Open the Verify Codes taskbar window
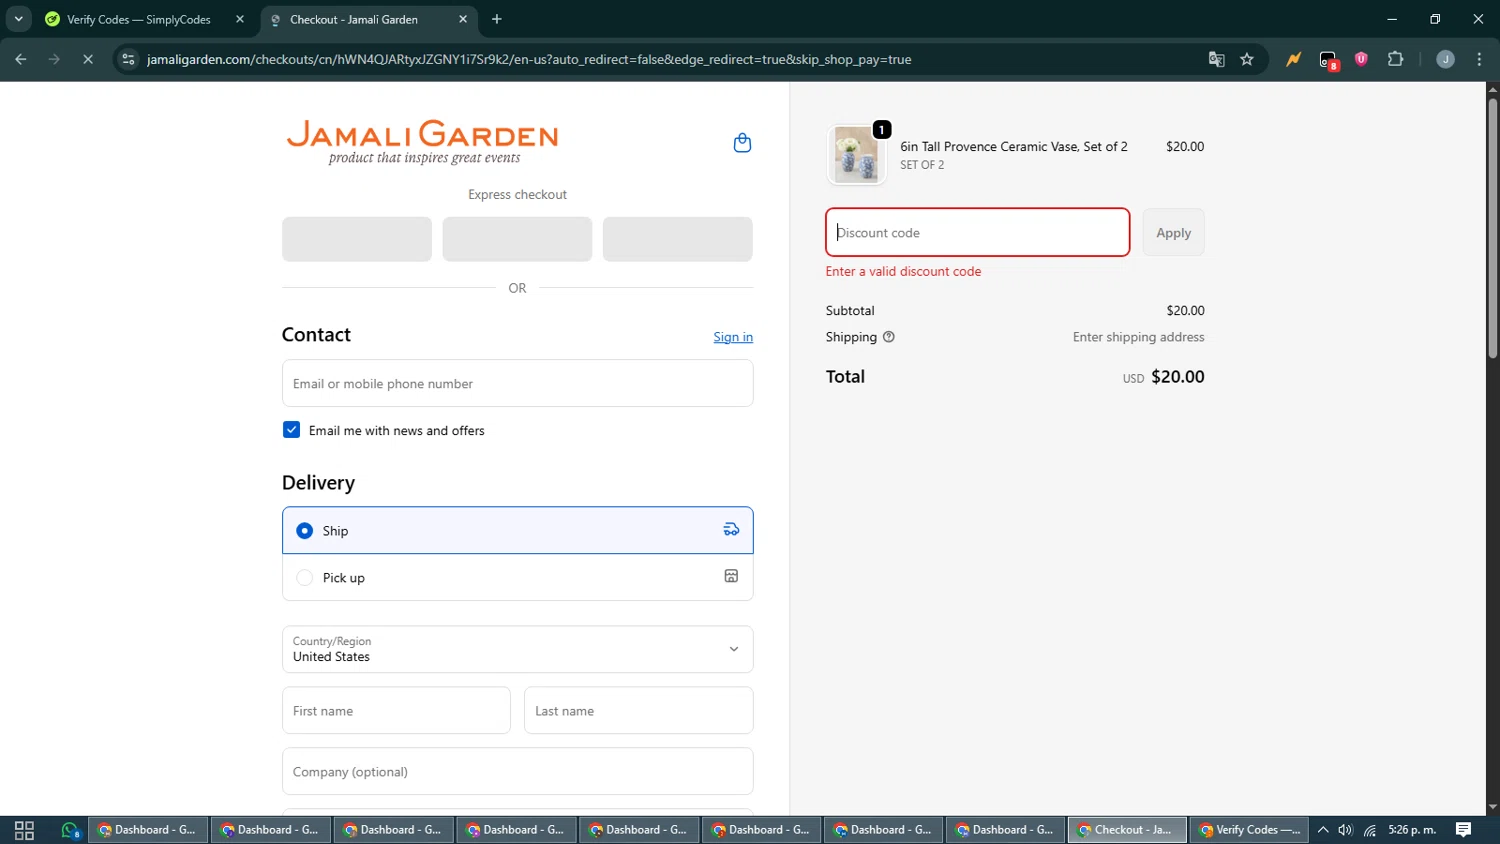 (1249, 830)
